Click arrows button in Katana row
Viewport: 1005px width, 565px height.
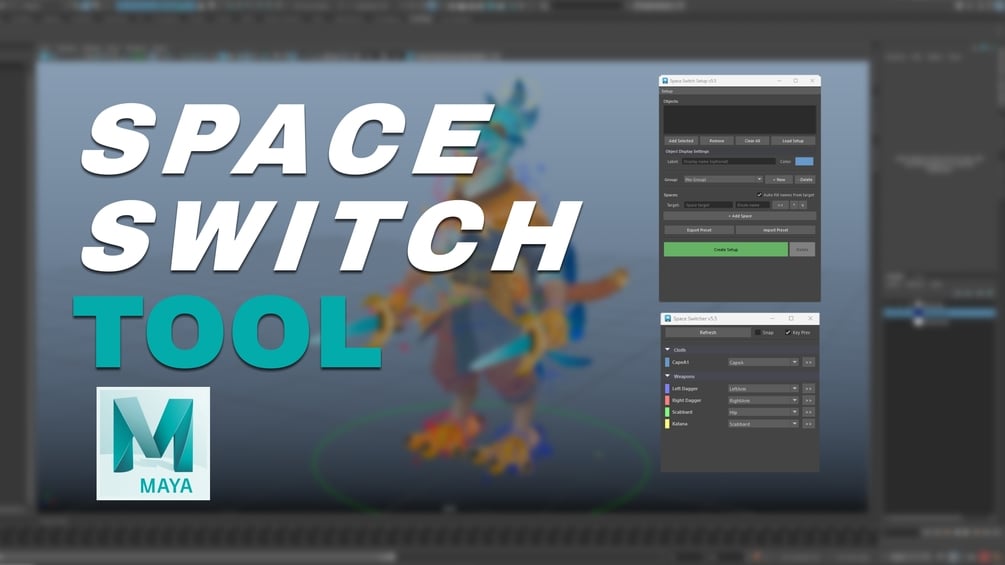(808, 423)
